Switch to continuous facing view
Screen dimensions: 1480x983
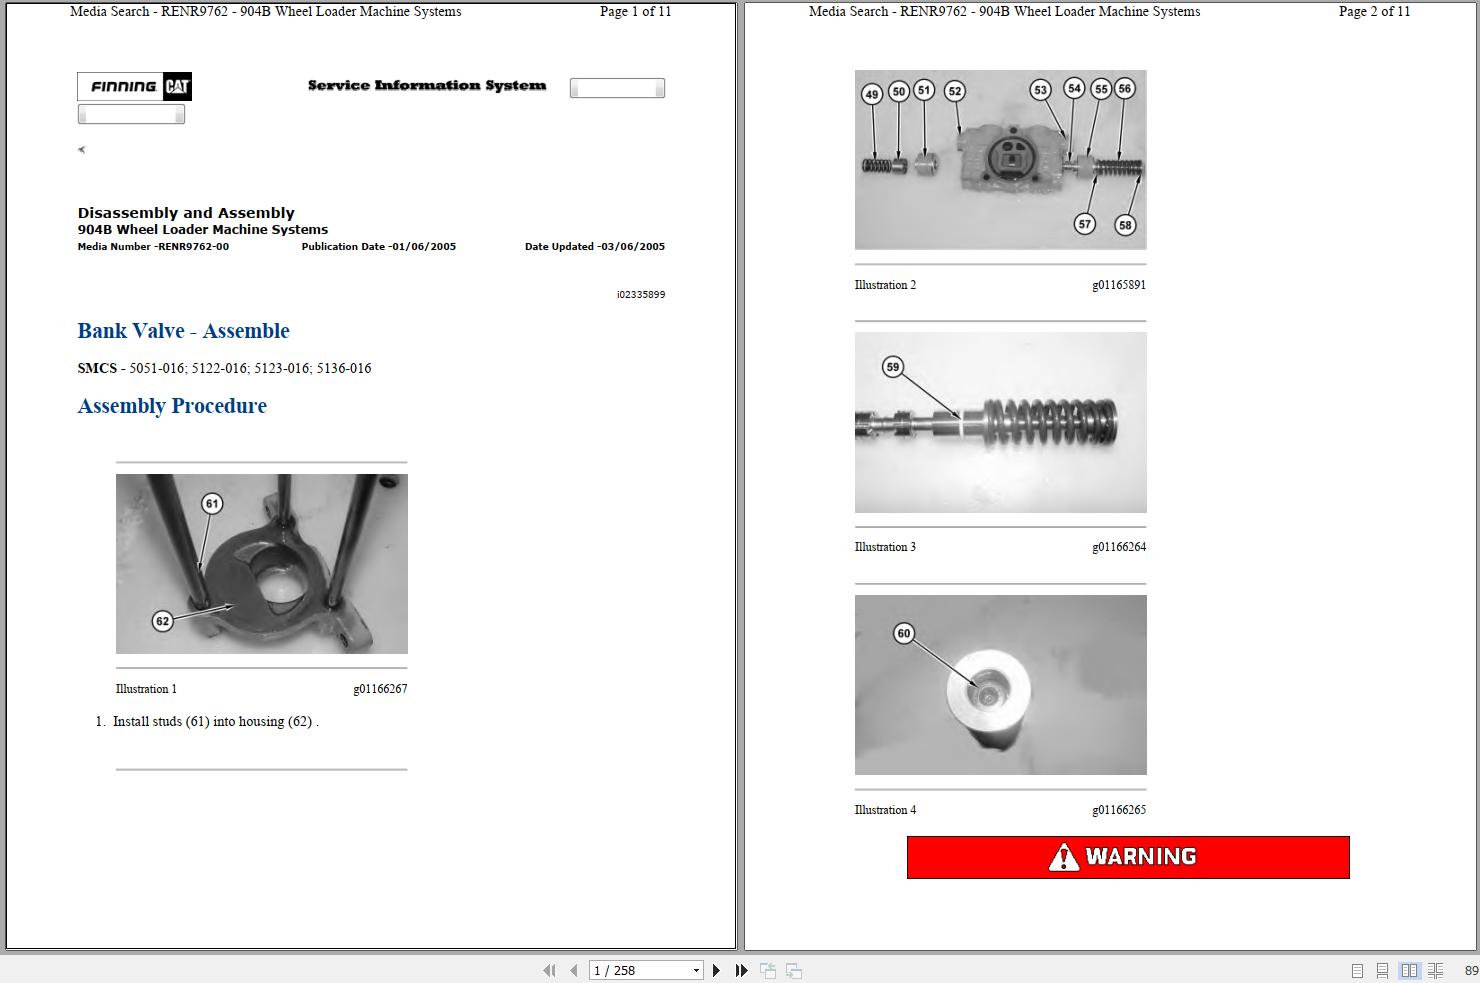(1436, 970)
